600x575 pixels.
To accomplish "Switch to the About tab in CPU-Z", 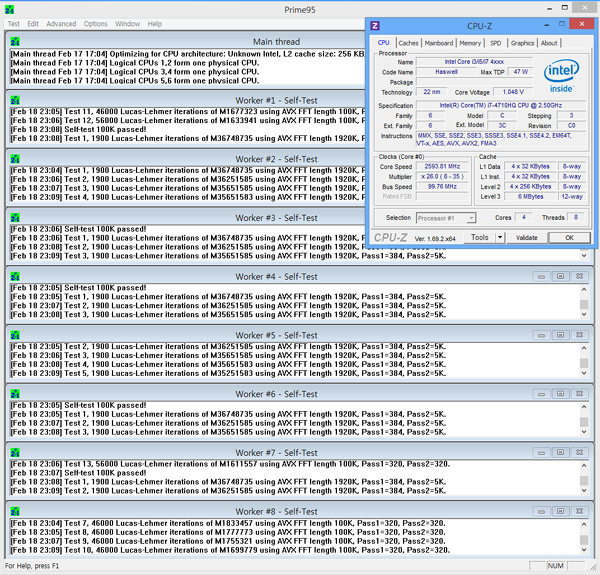I will pyautogui.click(x=549, y=43).
